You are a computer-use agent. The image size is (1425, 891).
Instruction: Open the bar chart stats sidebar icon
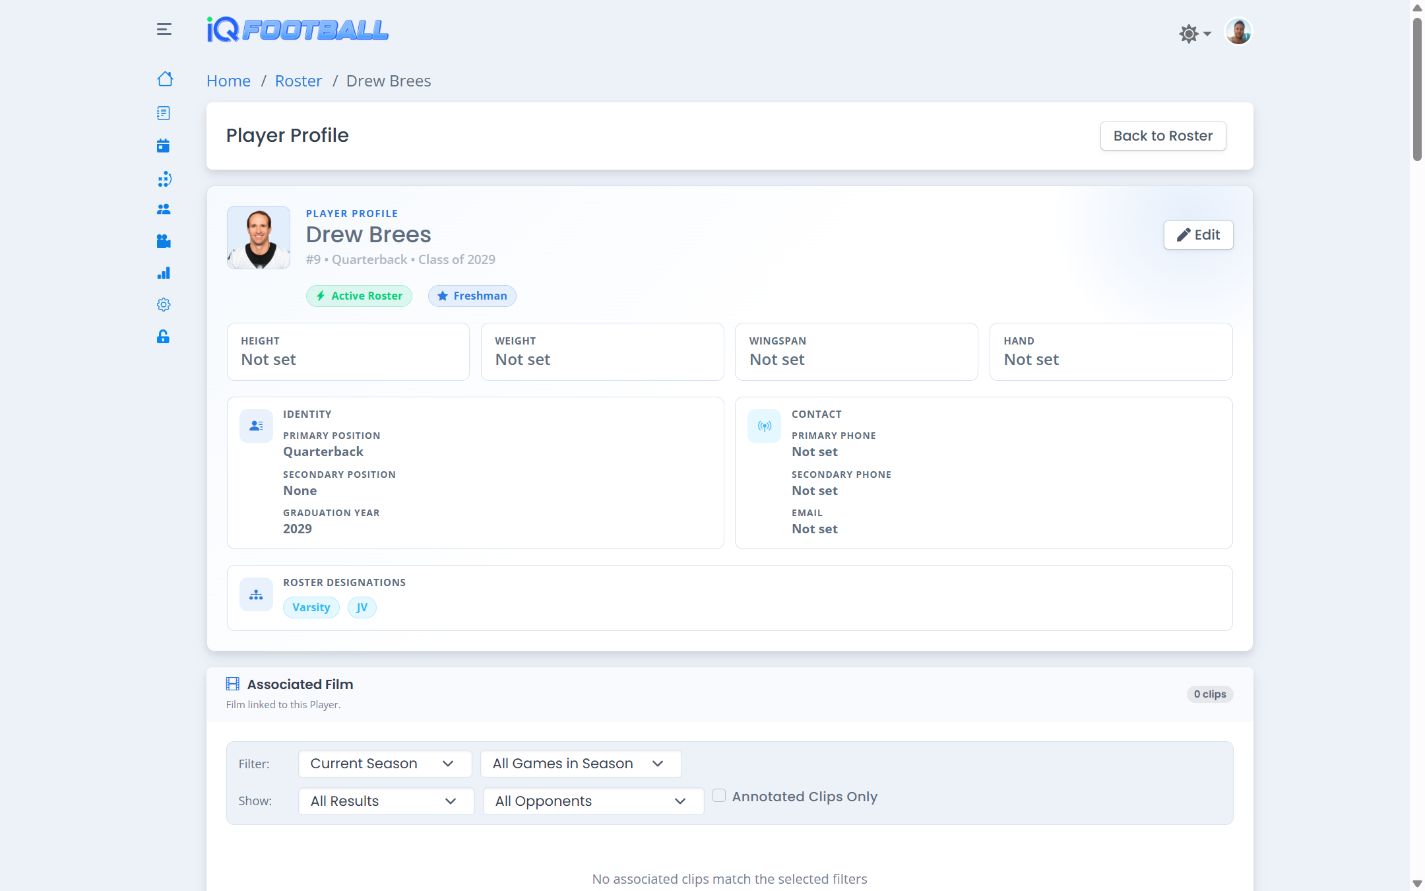pyautogui.click(x=164, y=273)
